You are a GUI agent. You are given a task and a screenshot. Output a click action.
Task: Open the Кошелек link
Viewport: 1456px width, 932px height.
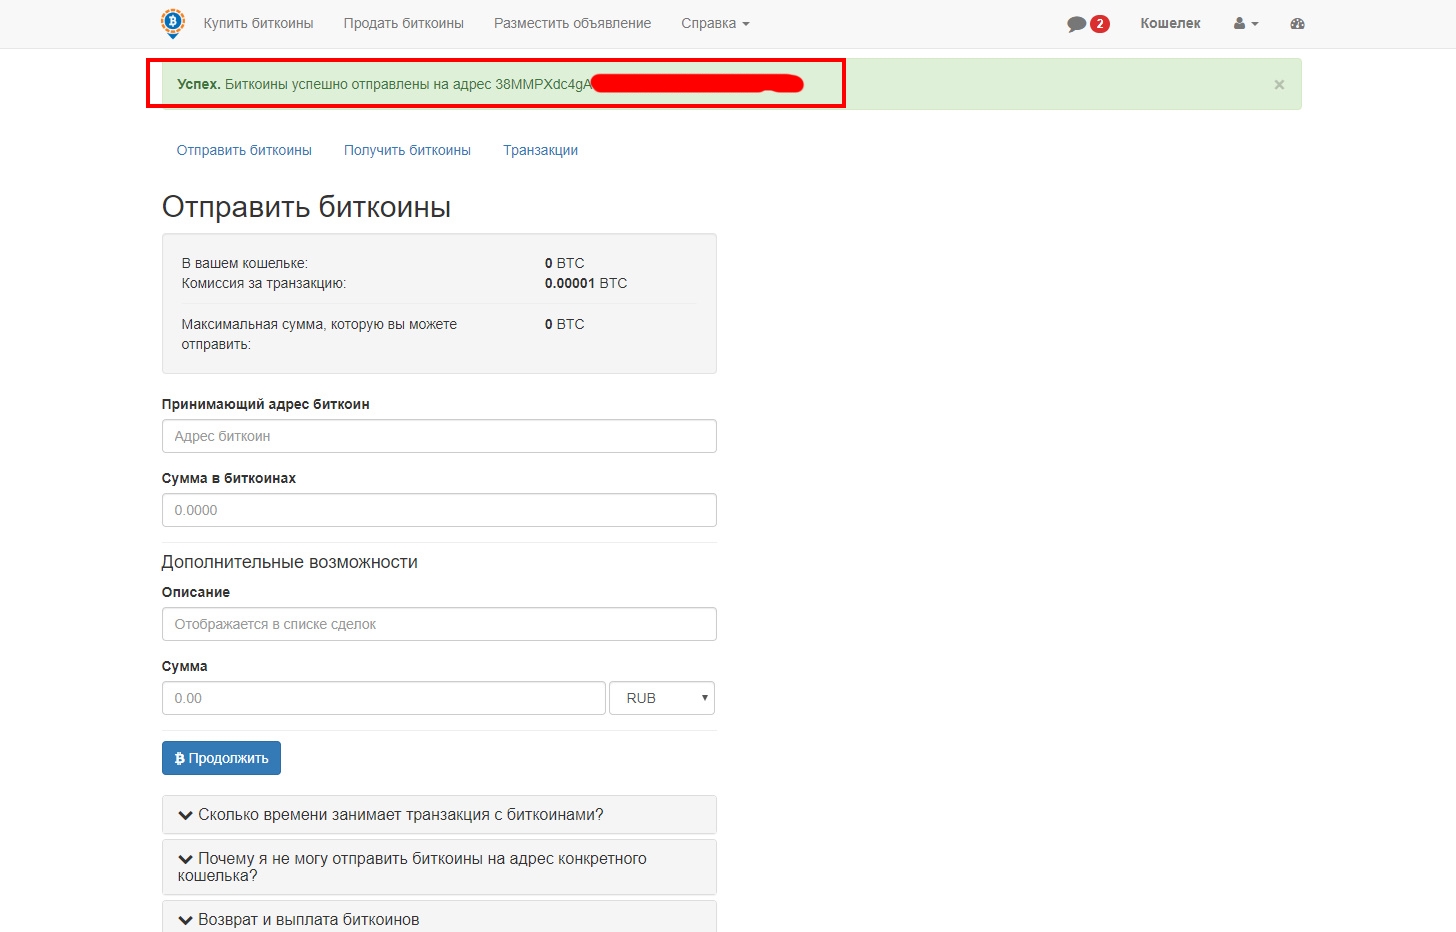click(x=1170, y=24)
